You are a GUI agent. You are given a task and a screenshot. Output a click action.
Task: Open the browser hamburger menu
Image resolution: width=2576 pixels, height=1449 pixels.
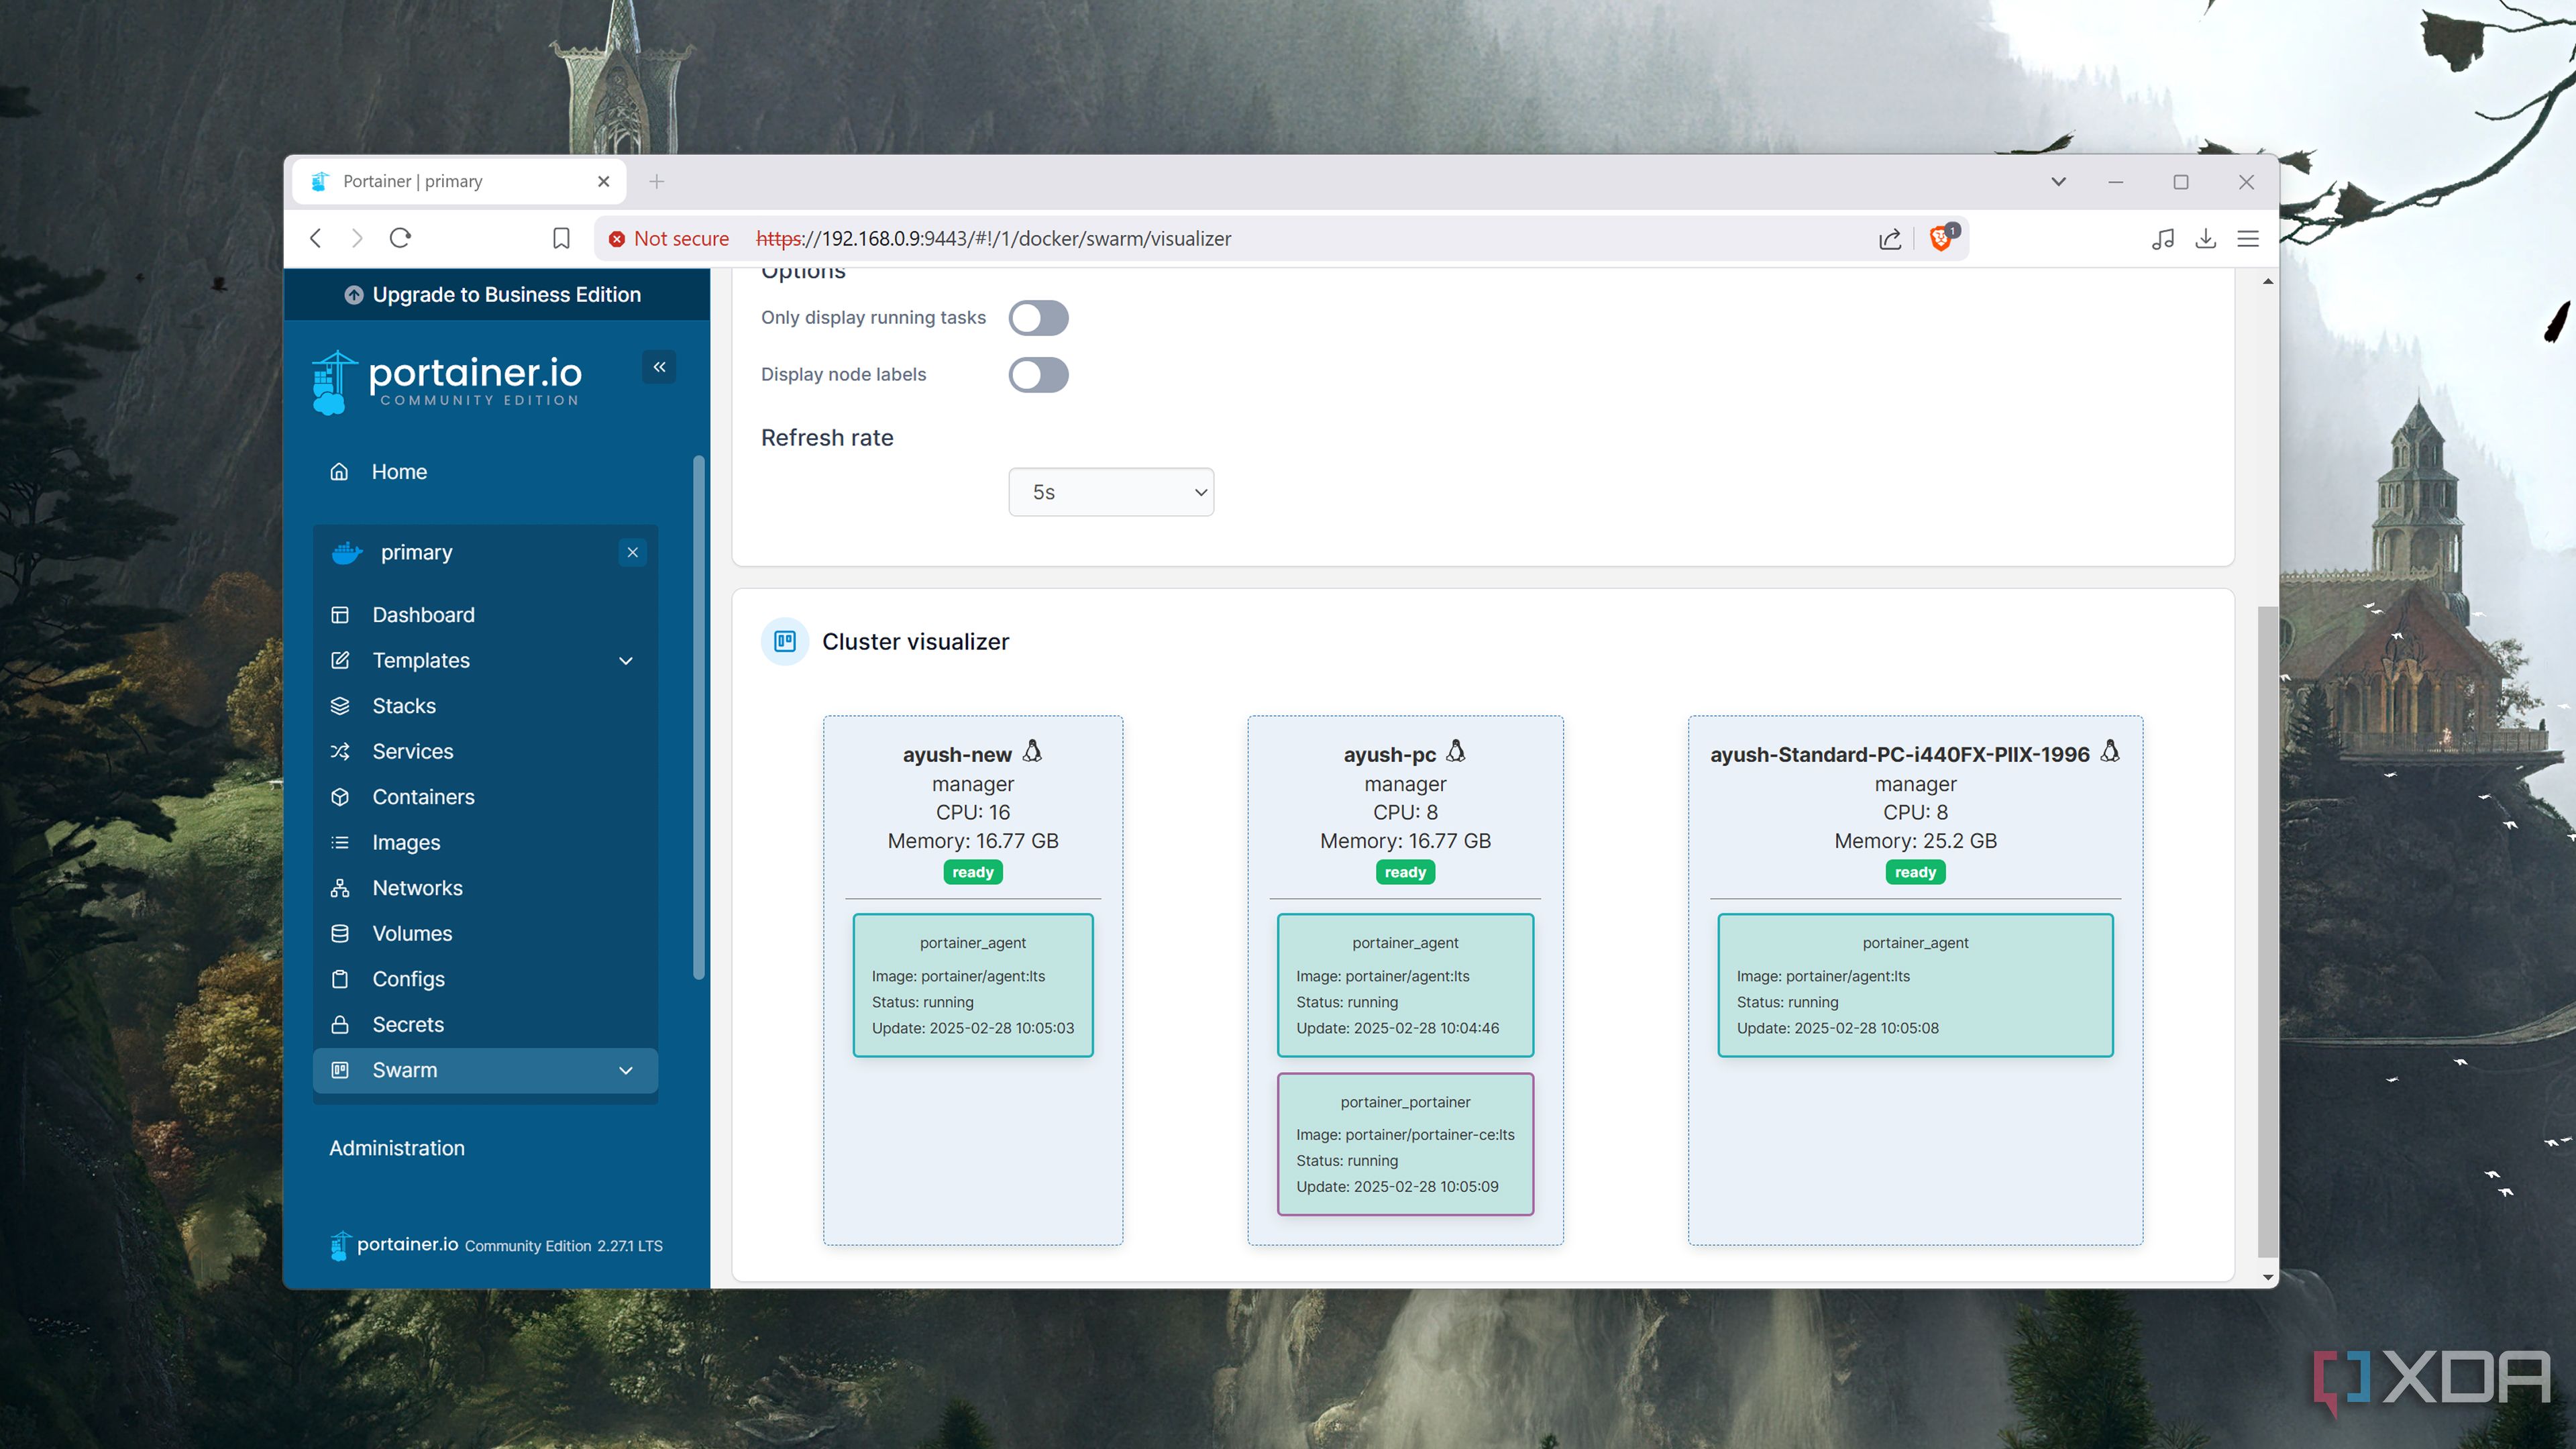[2247, 238]
